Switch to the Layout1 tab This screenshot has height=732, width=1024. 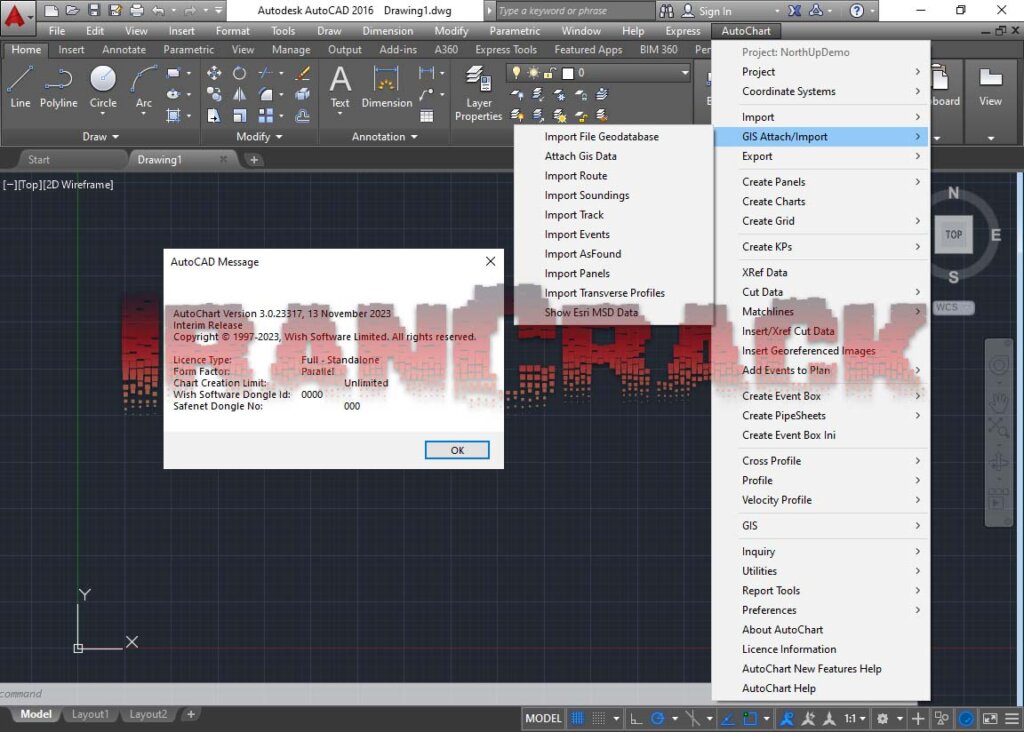click(x=90, y=713)
